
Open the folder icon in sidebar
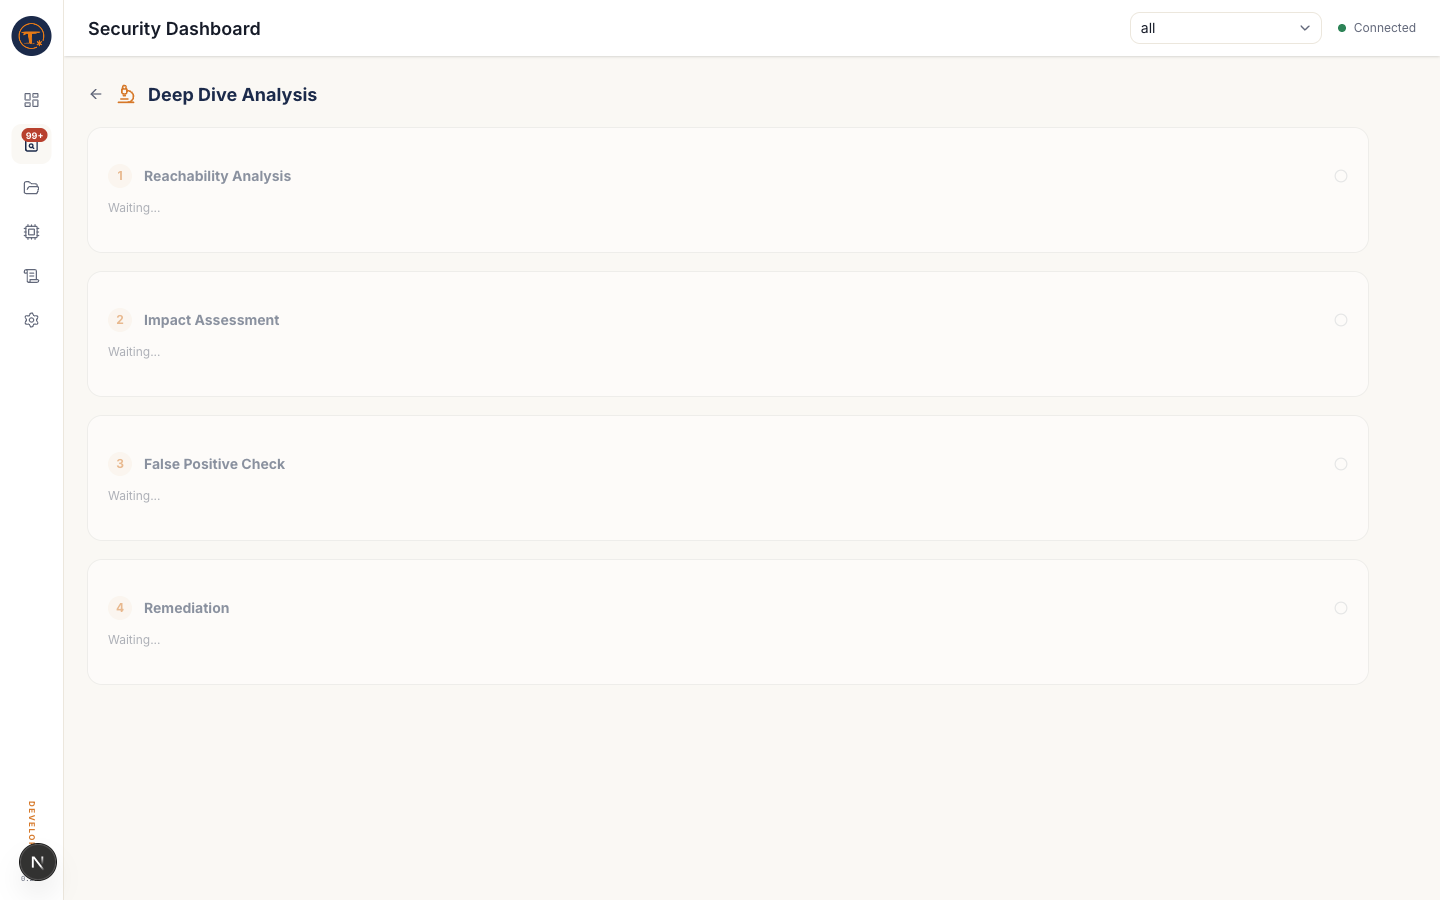(31, 188)
